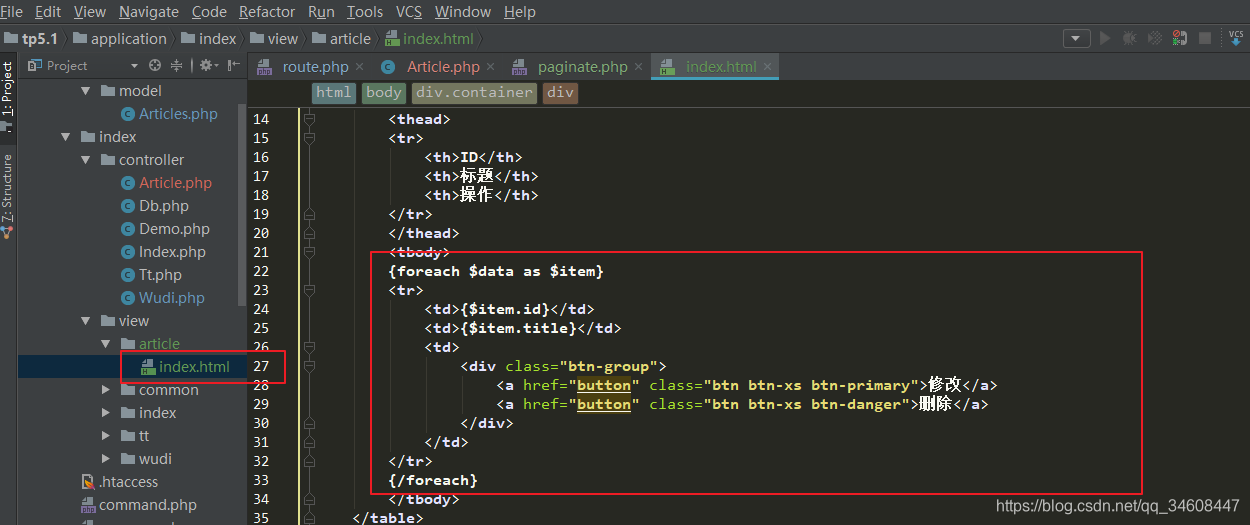Open the File menu
The image size is (1250, 525).
(11, 12)
